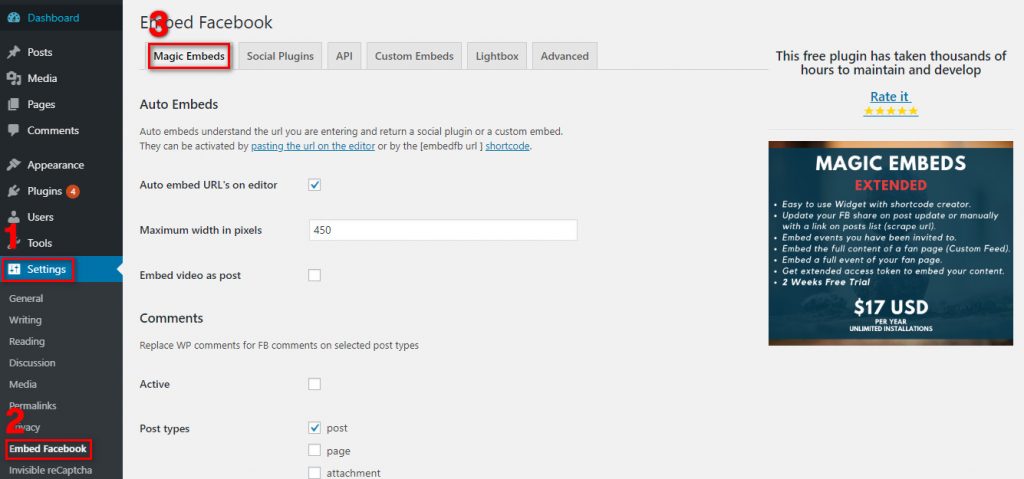Click the Rate it link
This screenshot has height=479, width=1024.
(890, 97)
